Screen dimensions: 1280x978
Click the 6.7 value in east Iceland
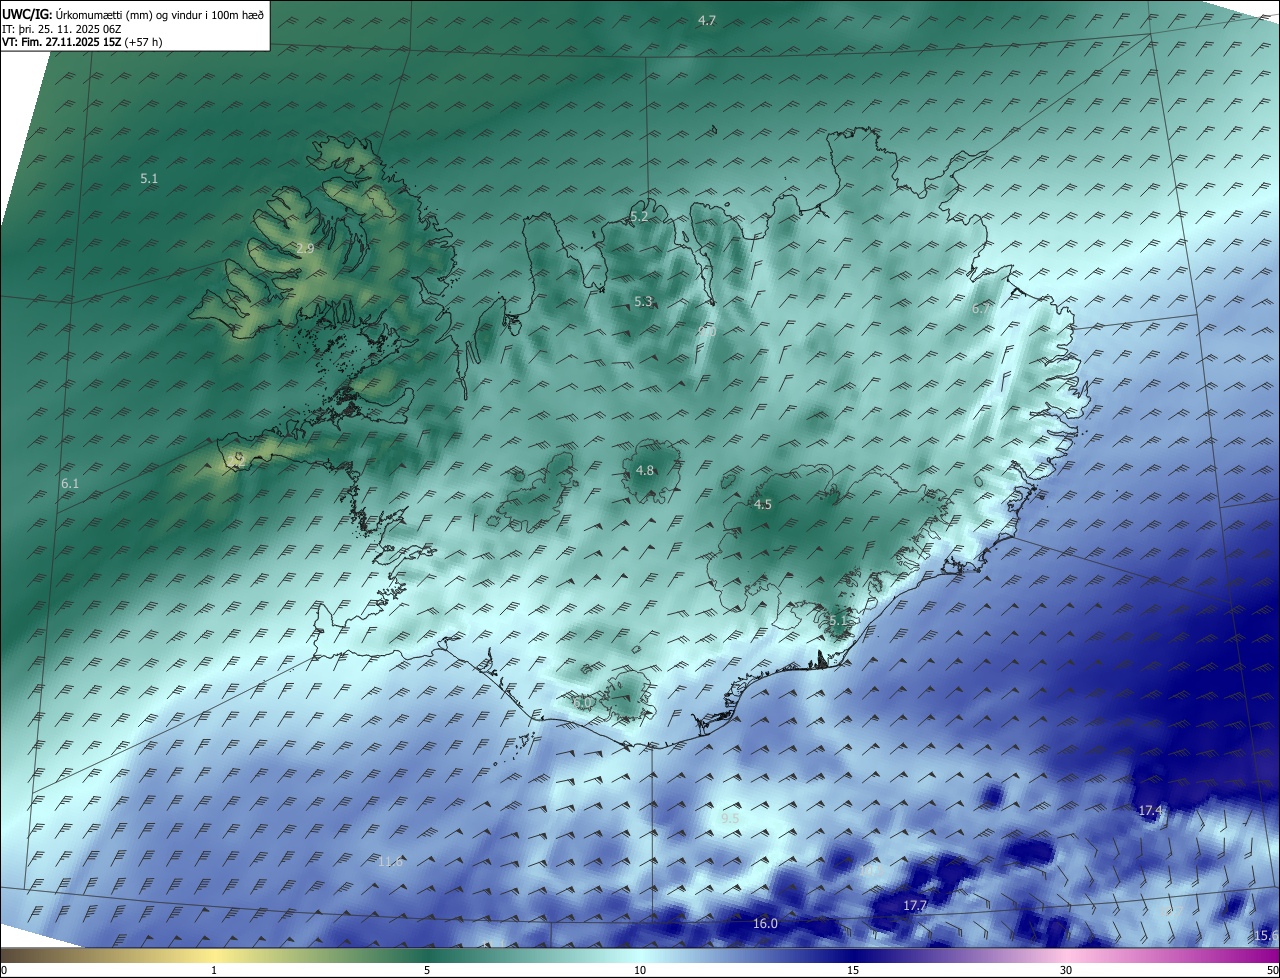[x=981, y=309]
